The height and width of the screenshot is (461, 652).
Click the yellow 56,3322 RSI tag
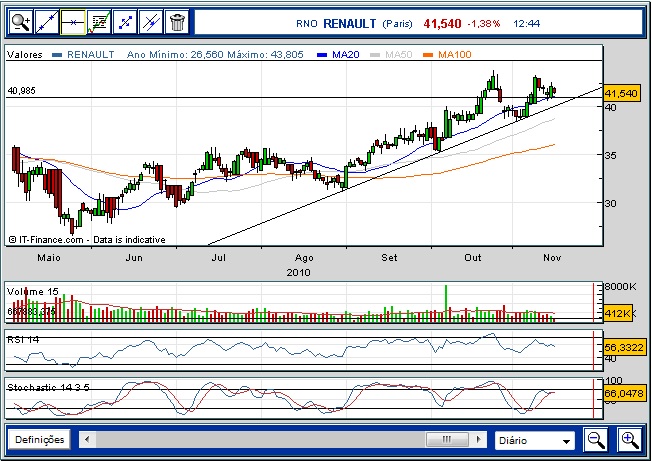tap(625, 347)
